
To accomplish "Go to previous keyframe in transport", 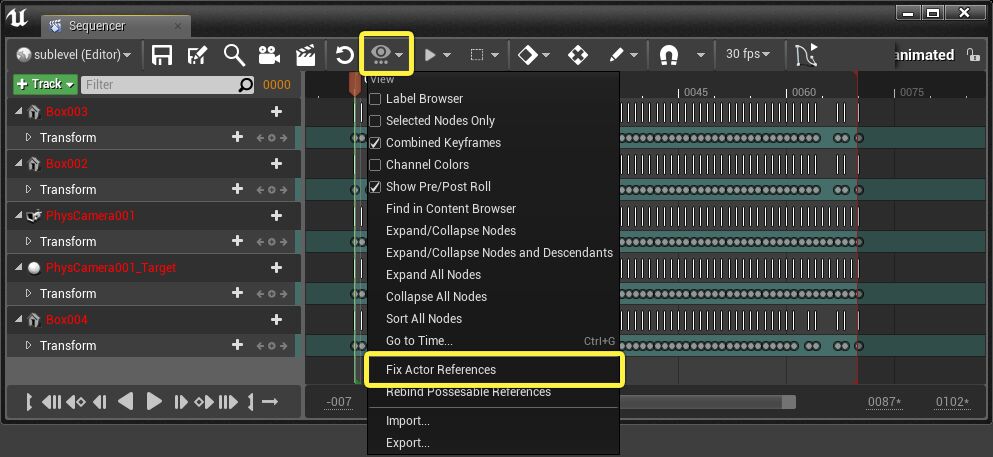I will point(75,402).
